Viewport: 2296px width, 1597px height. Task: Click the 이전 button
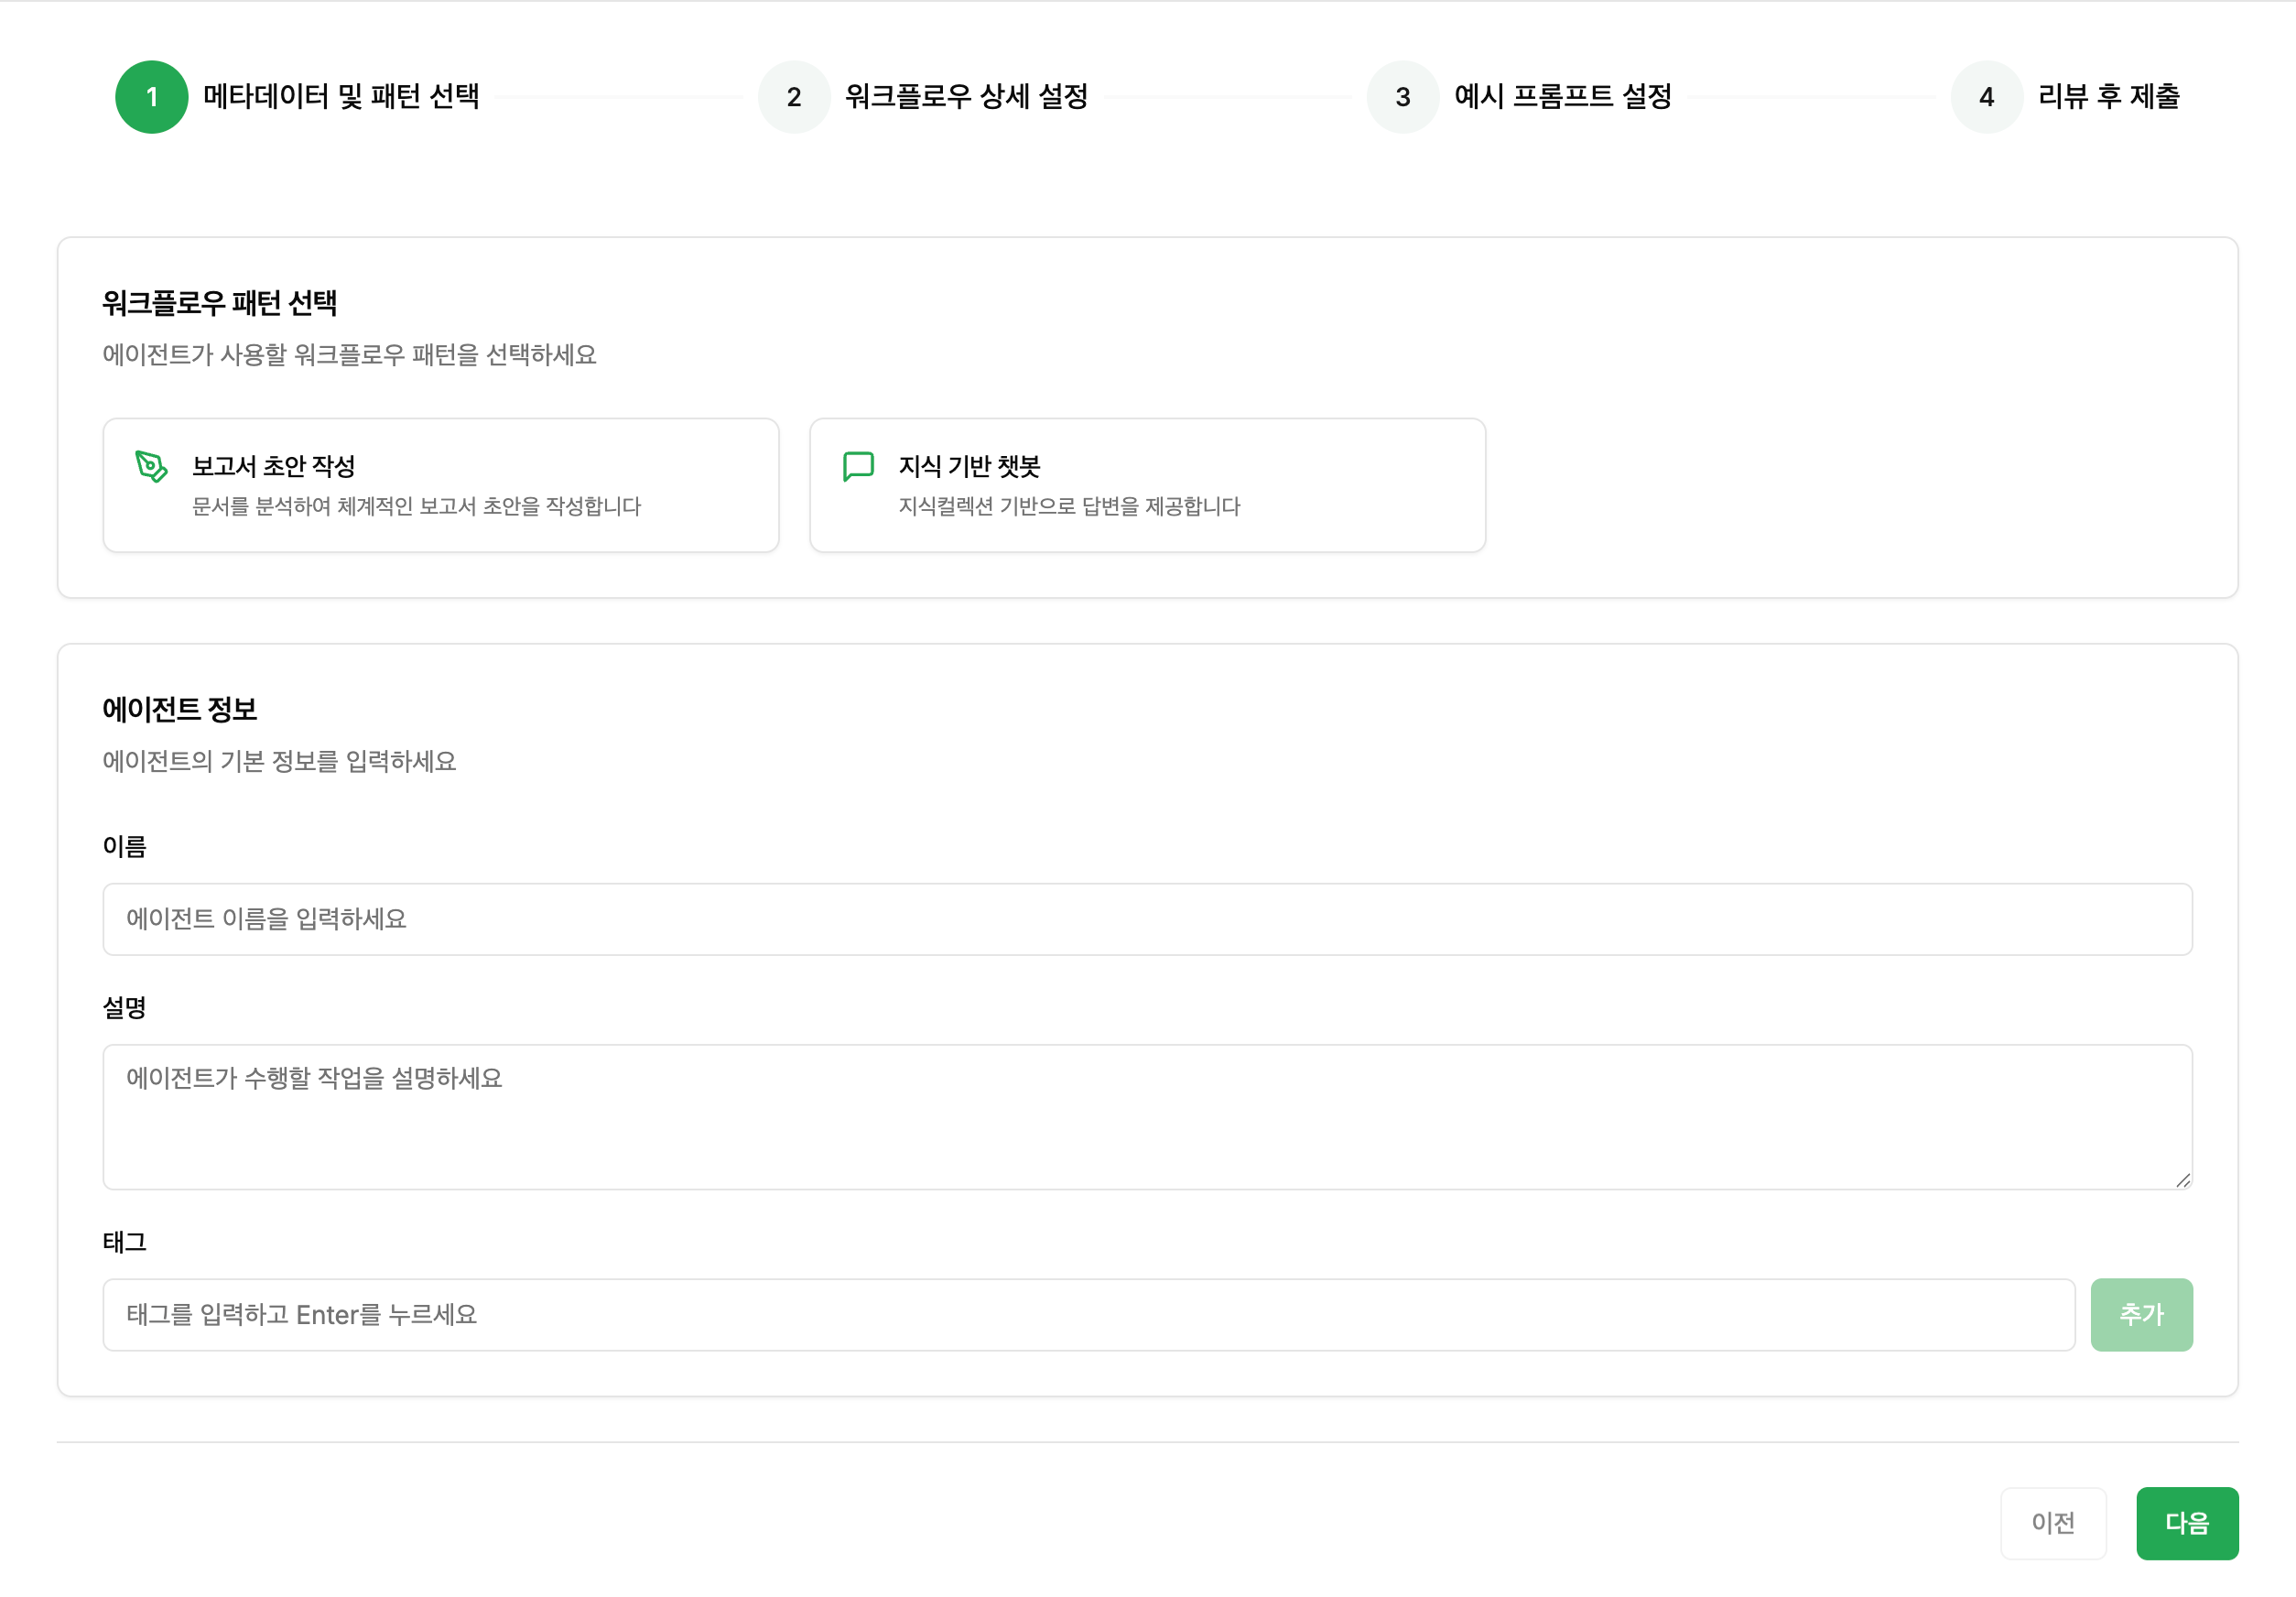[2052, 1523]
